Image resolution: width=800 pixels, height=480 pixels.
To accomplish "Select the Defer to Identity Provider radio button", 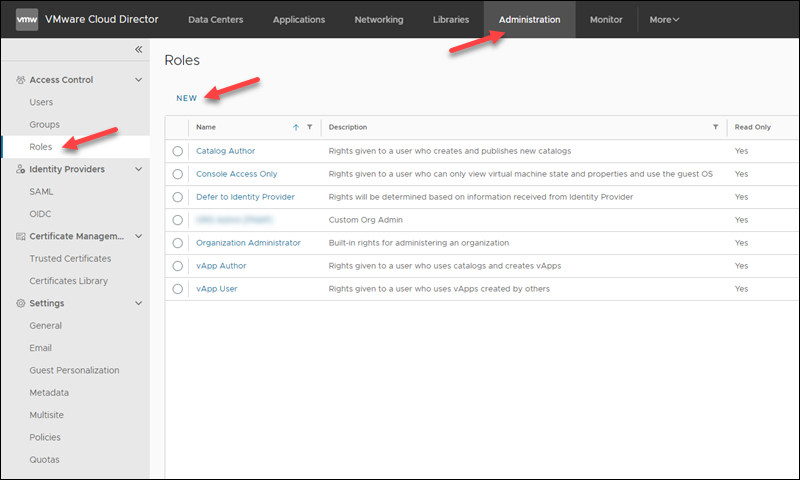I will tap(178, 197).
